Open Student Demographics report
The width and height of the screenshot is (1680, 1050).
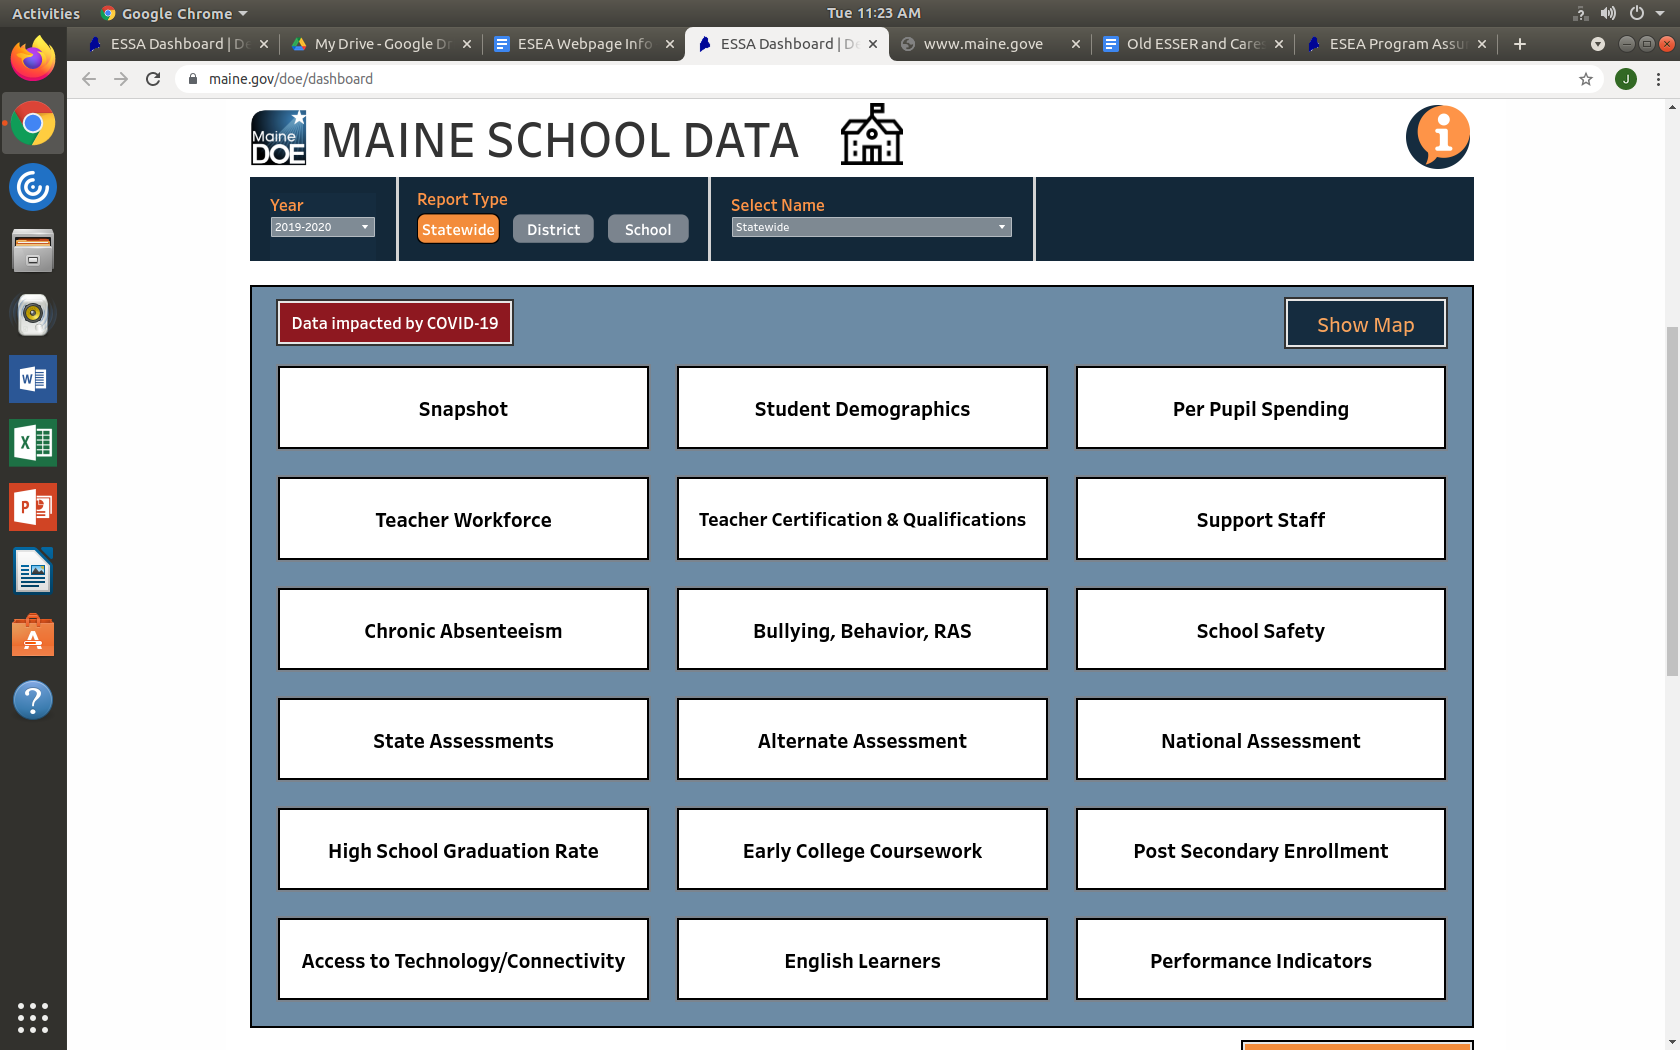862,408
